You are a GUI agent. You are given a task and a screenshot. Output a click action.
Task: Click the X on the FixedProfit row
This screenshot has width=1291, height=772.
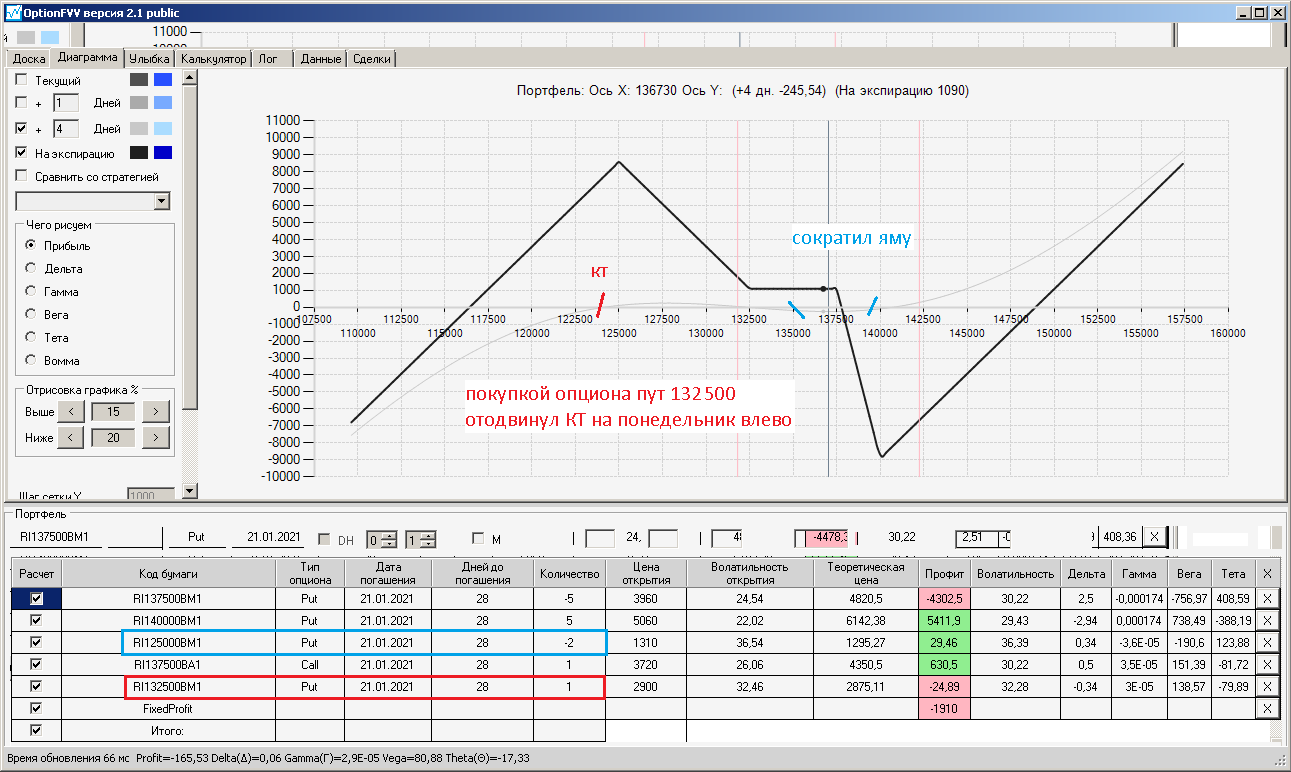[x=1267, y=708]
